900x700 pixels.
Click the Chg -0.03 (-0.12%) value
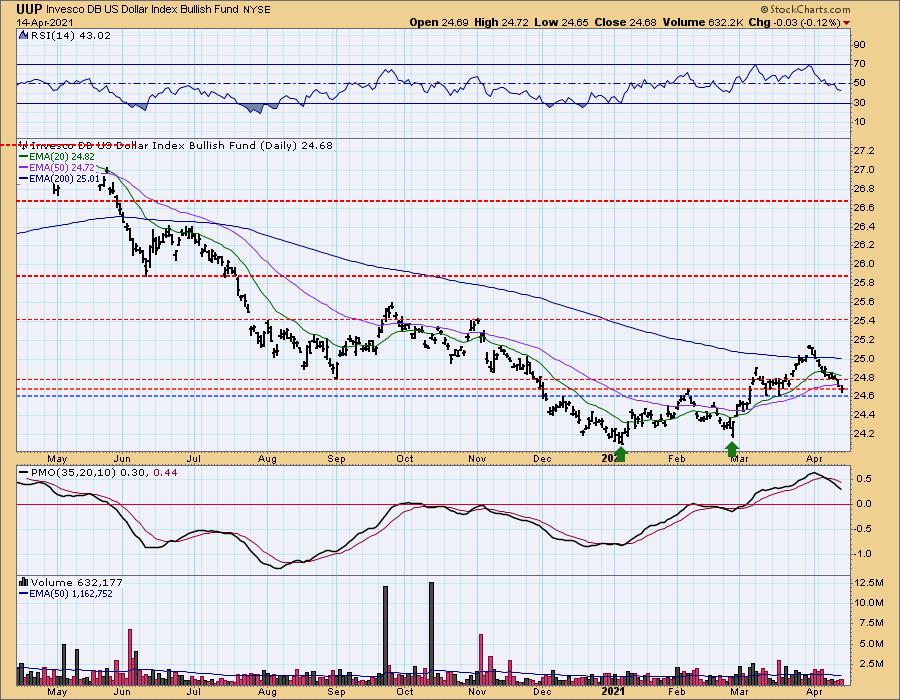(795, 22)
